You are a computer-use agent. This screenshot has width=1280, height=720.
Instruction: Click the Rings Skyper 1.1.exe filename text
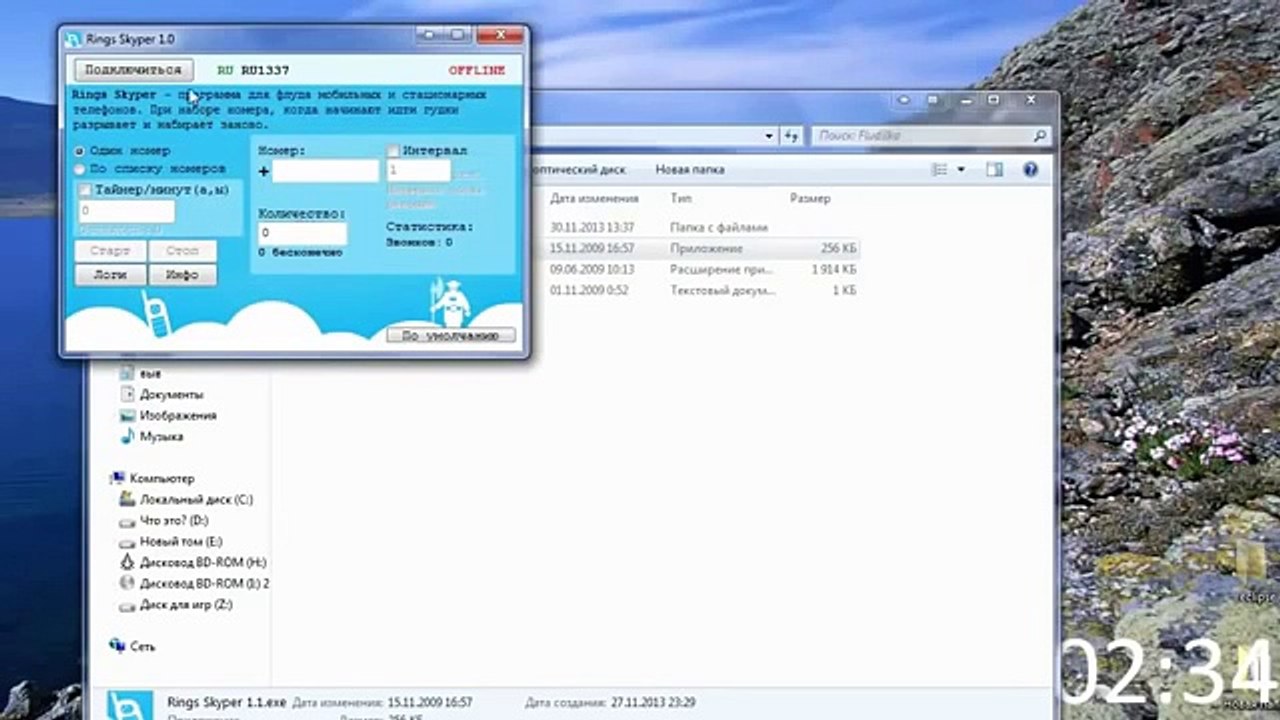225,703
